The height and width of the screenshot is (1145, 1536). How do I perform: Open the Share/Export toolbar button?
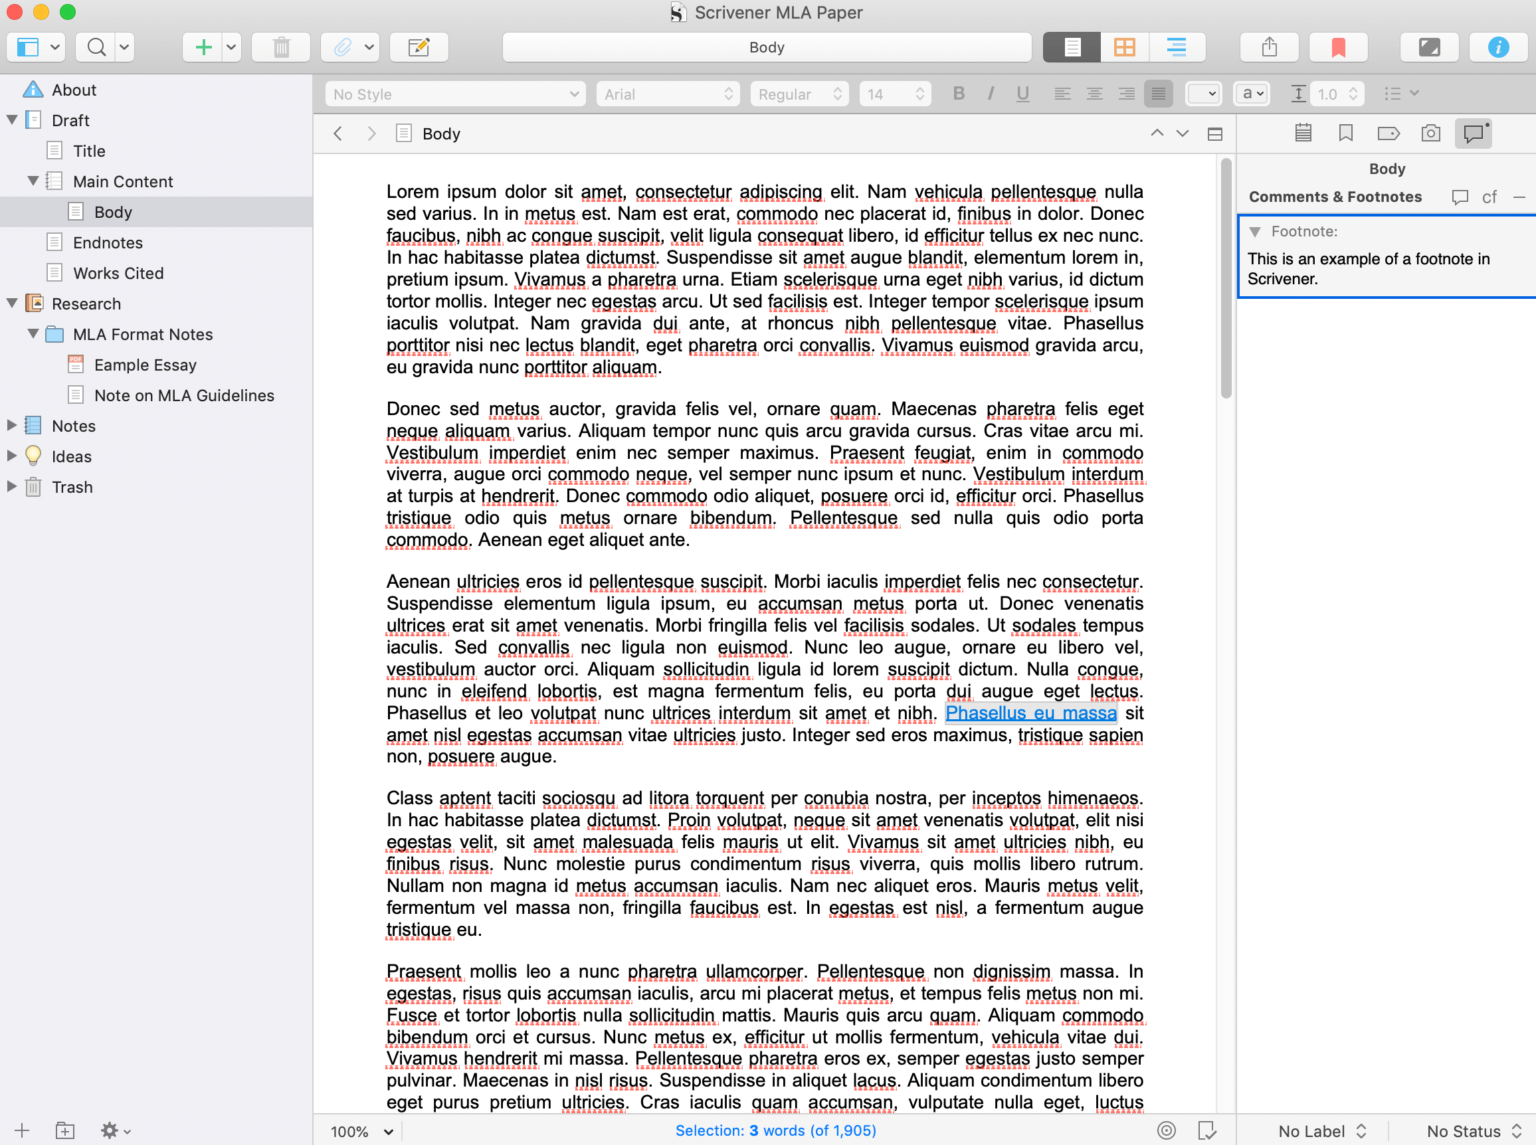1269,46
